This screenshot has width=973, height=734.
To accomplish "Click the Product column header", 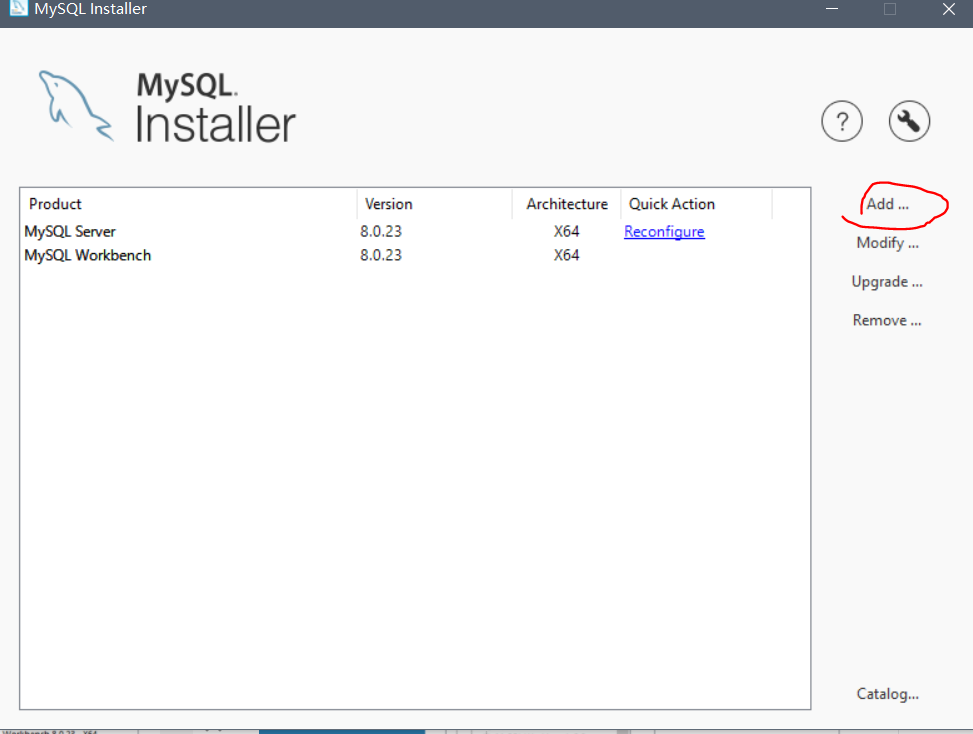I will (189, 204).
